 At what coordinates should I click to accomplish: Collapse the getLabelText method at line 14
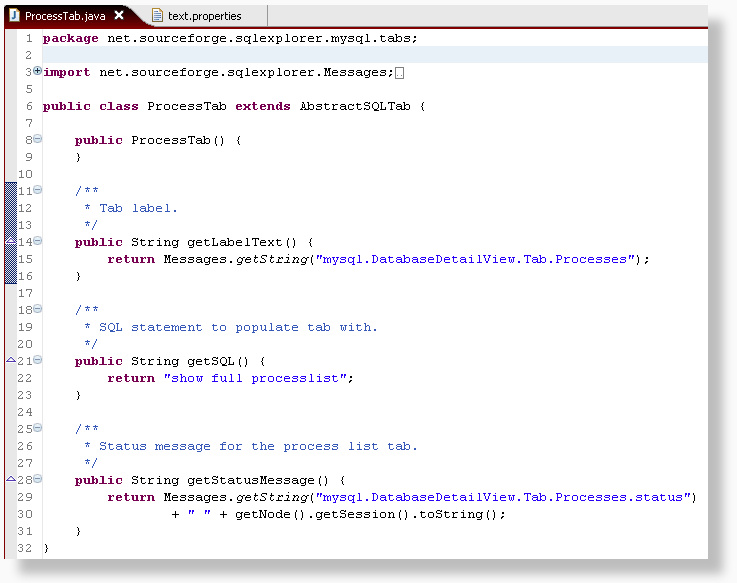(38, 241)
